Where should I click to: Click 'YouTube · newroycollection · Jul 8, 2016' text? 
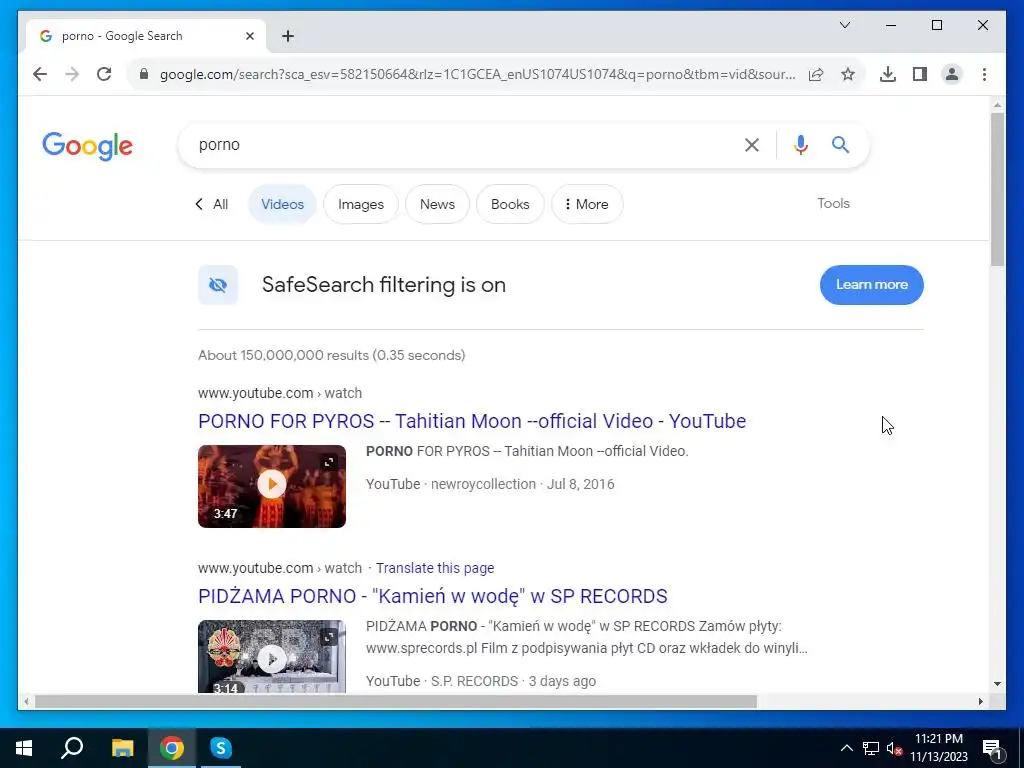coord(490,485)
